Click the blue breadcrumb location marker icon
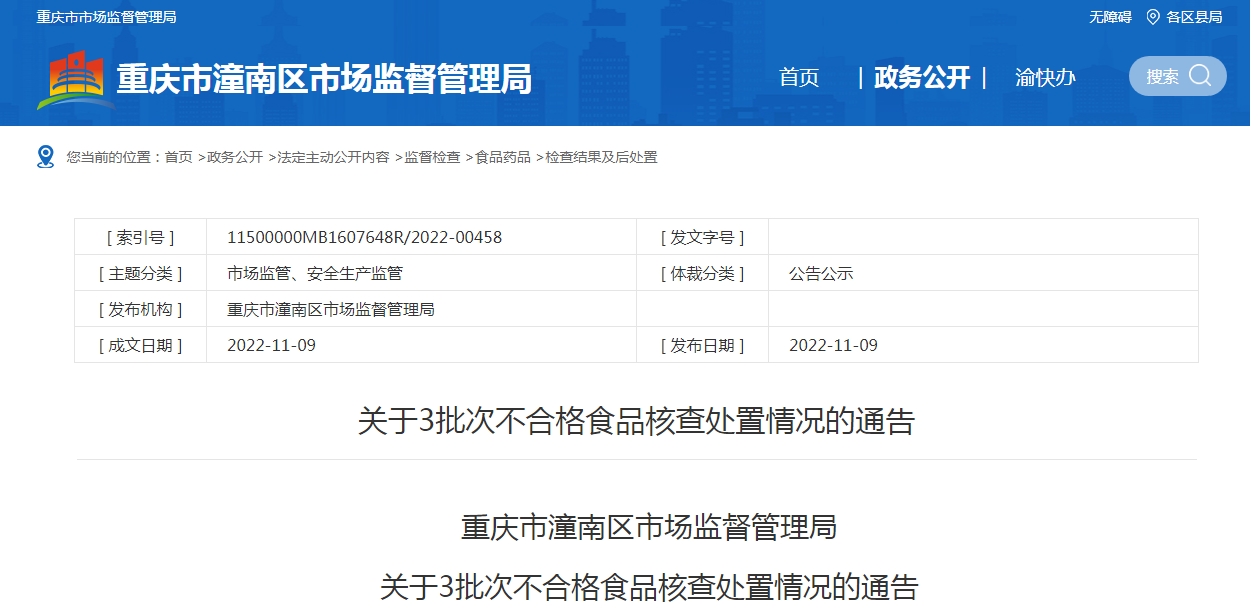 click(45, 157)
